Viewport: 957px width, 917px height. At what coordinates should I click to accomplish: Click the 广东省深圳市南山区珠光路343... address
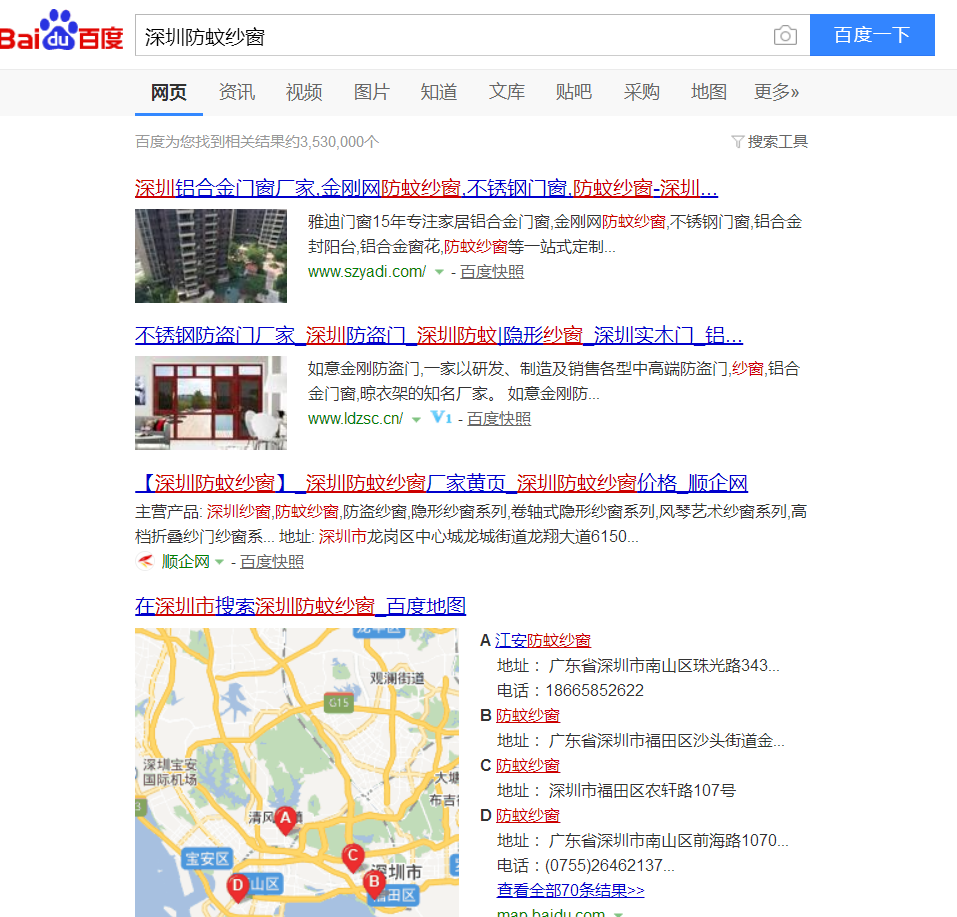664,665
